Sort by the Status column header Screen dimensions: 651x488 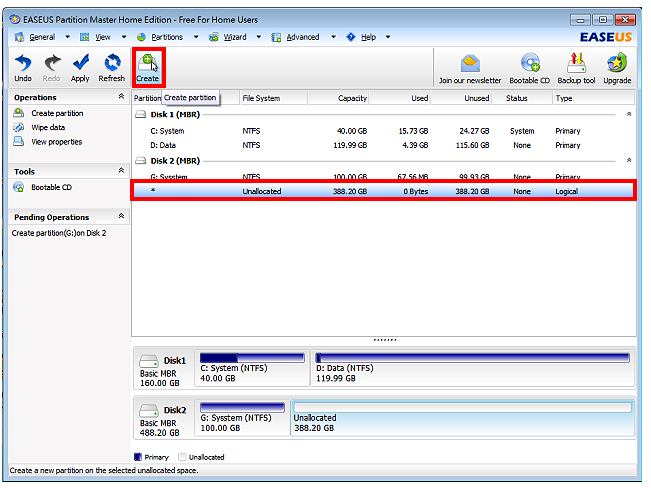point(522,98)
